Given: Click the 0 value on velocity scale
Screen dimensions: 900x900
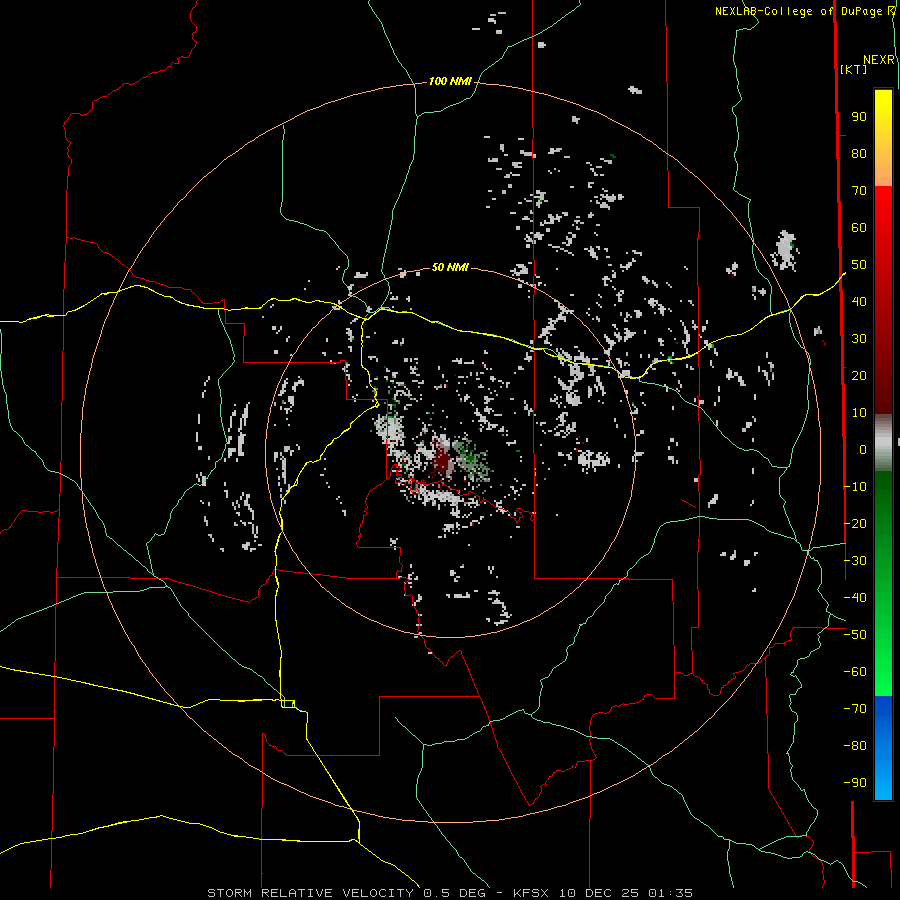Looking at the screenshot, I should 863,450.
